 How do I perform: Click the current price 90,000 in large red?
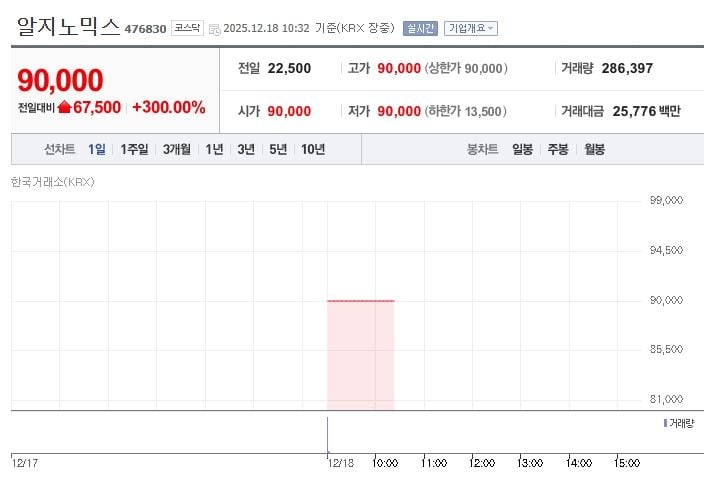[x=60, y=80]
